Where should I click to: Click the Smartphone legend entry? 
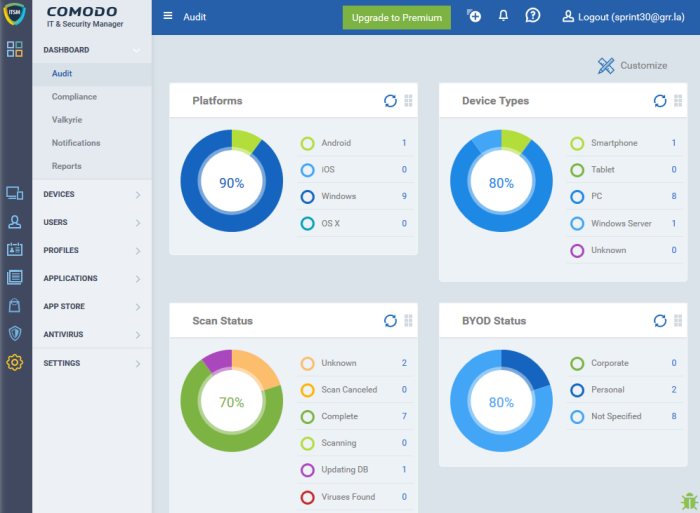[614, 143]
